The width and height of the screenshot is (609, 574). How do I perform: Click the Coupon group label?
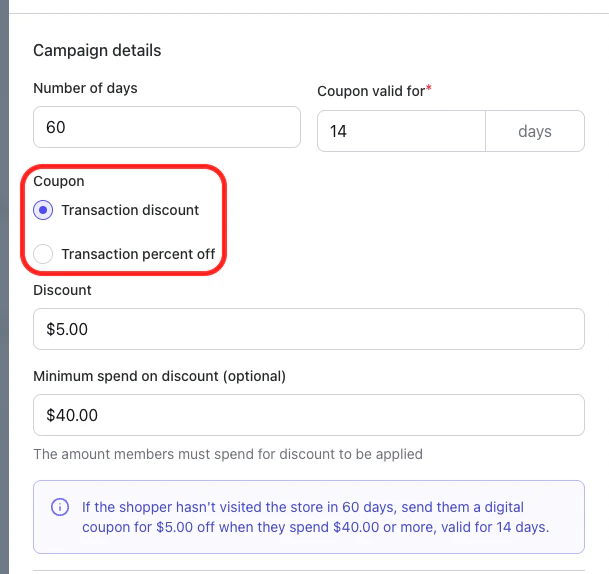pos(58,181)
